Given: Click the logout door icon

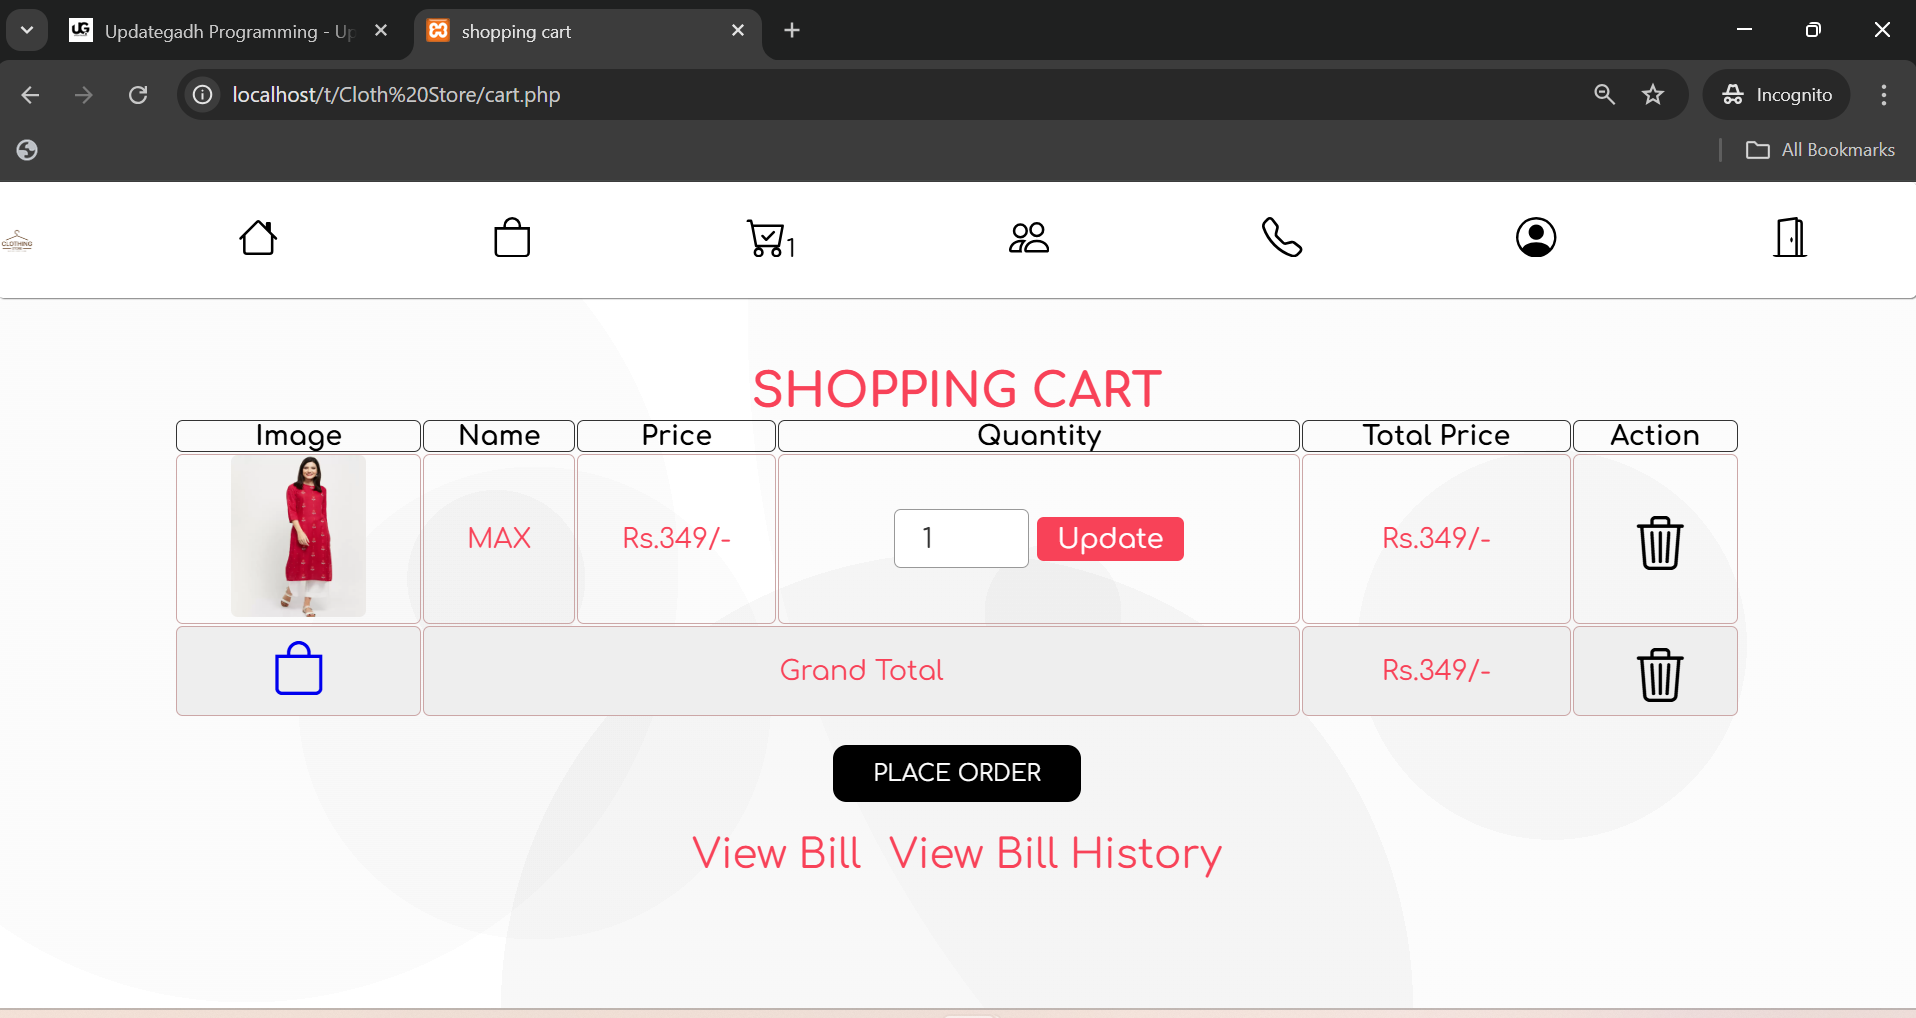Looking at the screenshot, I should coord(1790,238).
